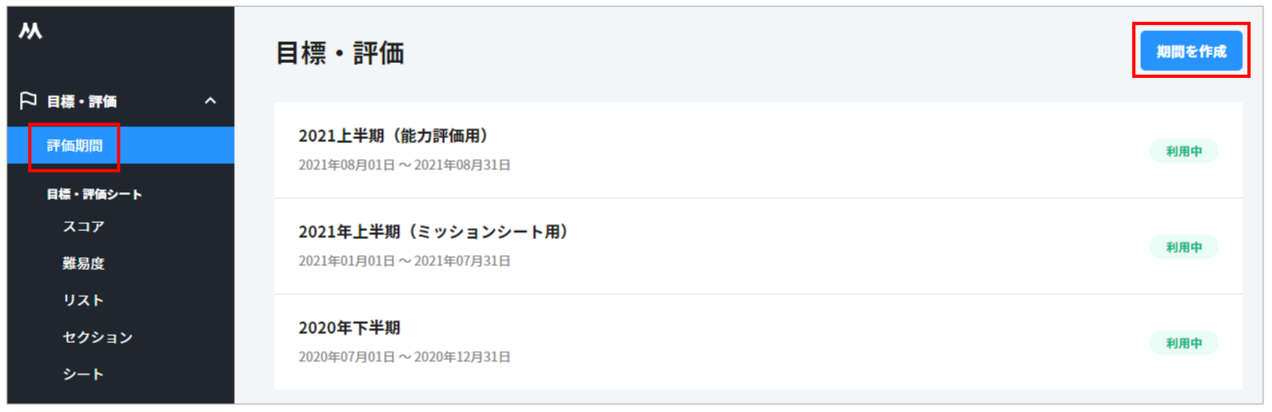1272x412 pixels.
Task: Click 利用中 badge for 2021上半期（能力評価用）
Action: [1183, 151]
